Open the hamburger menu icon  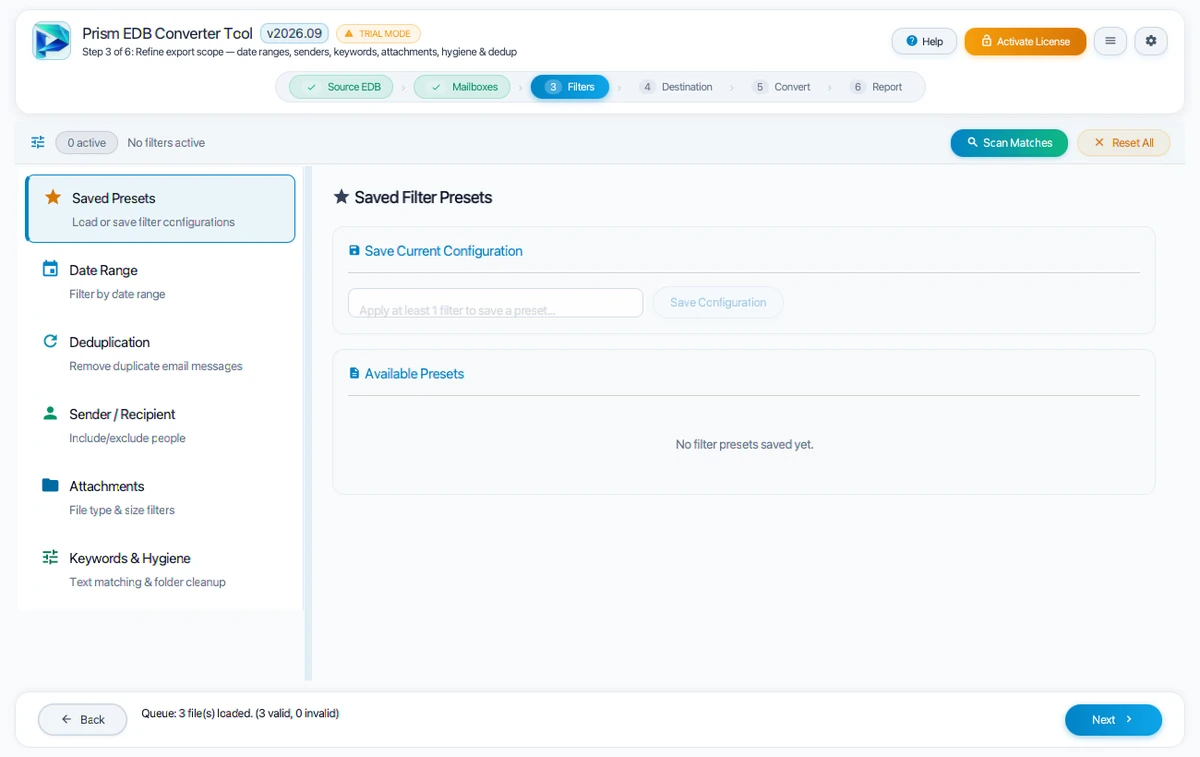coord(1110,41)
